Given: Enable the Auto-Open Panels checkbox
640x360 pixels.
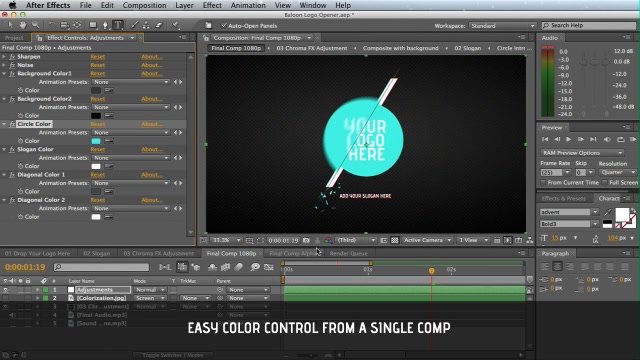Looking at the screenshot, I should click(224, 25).
